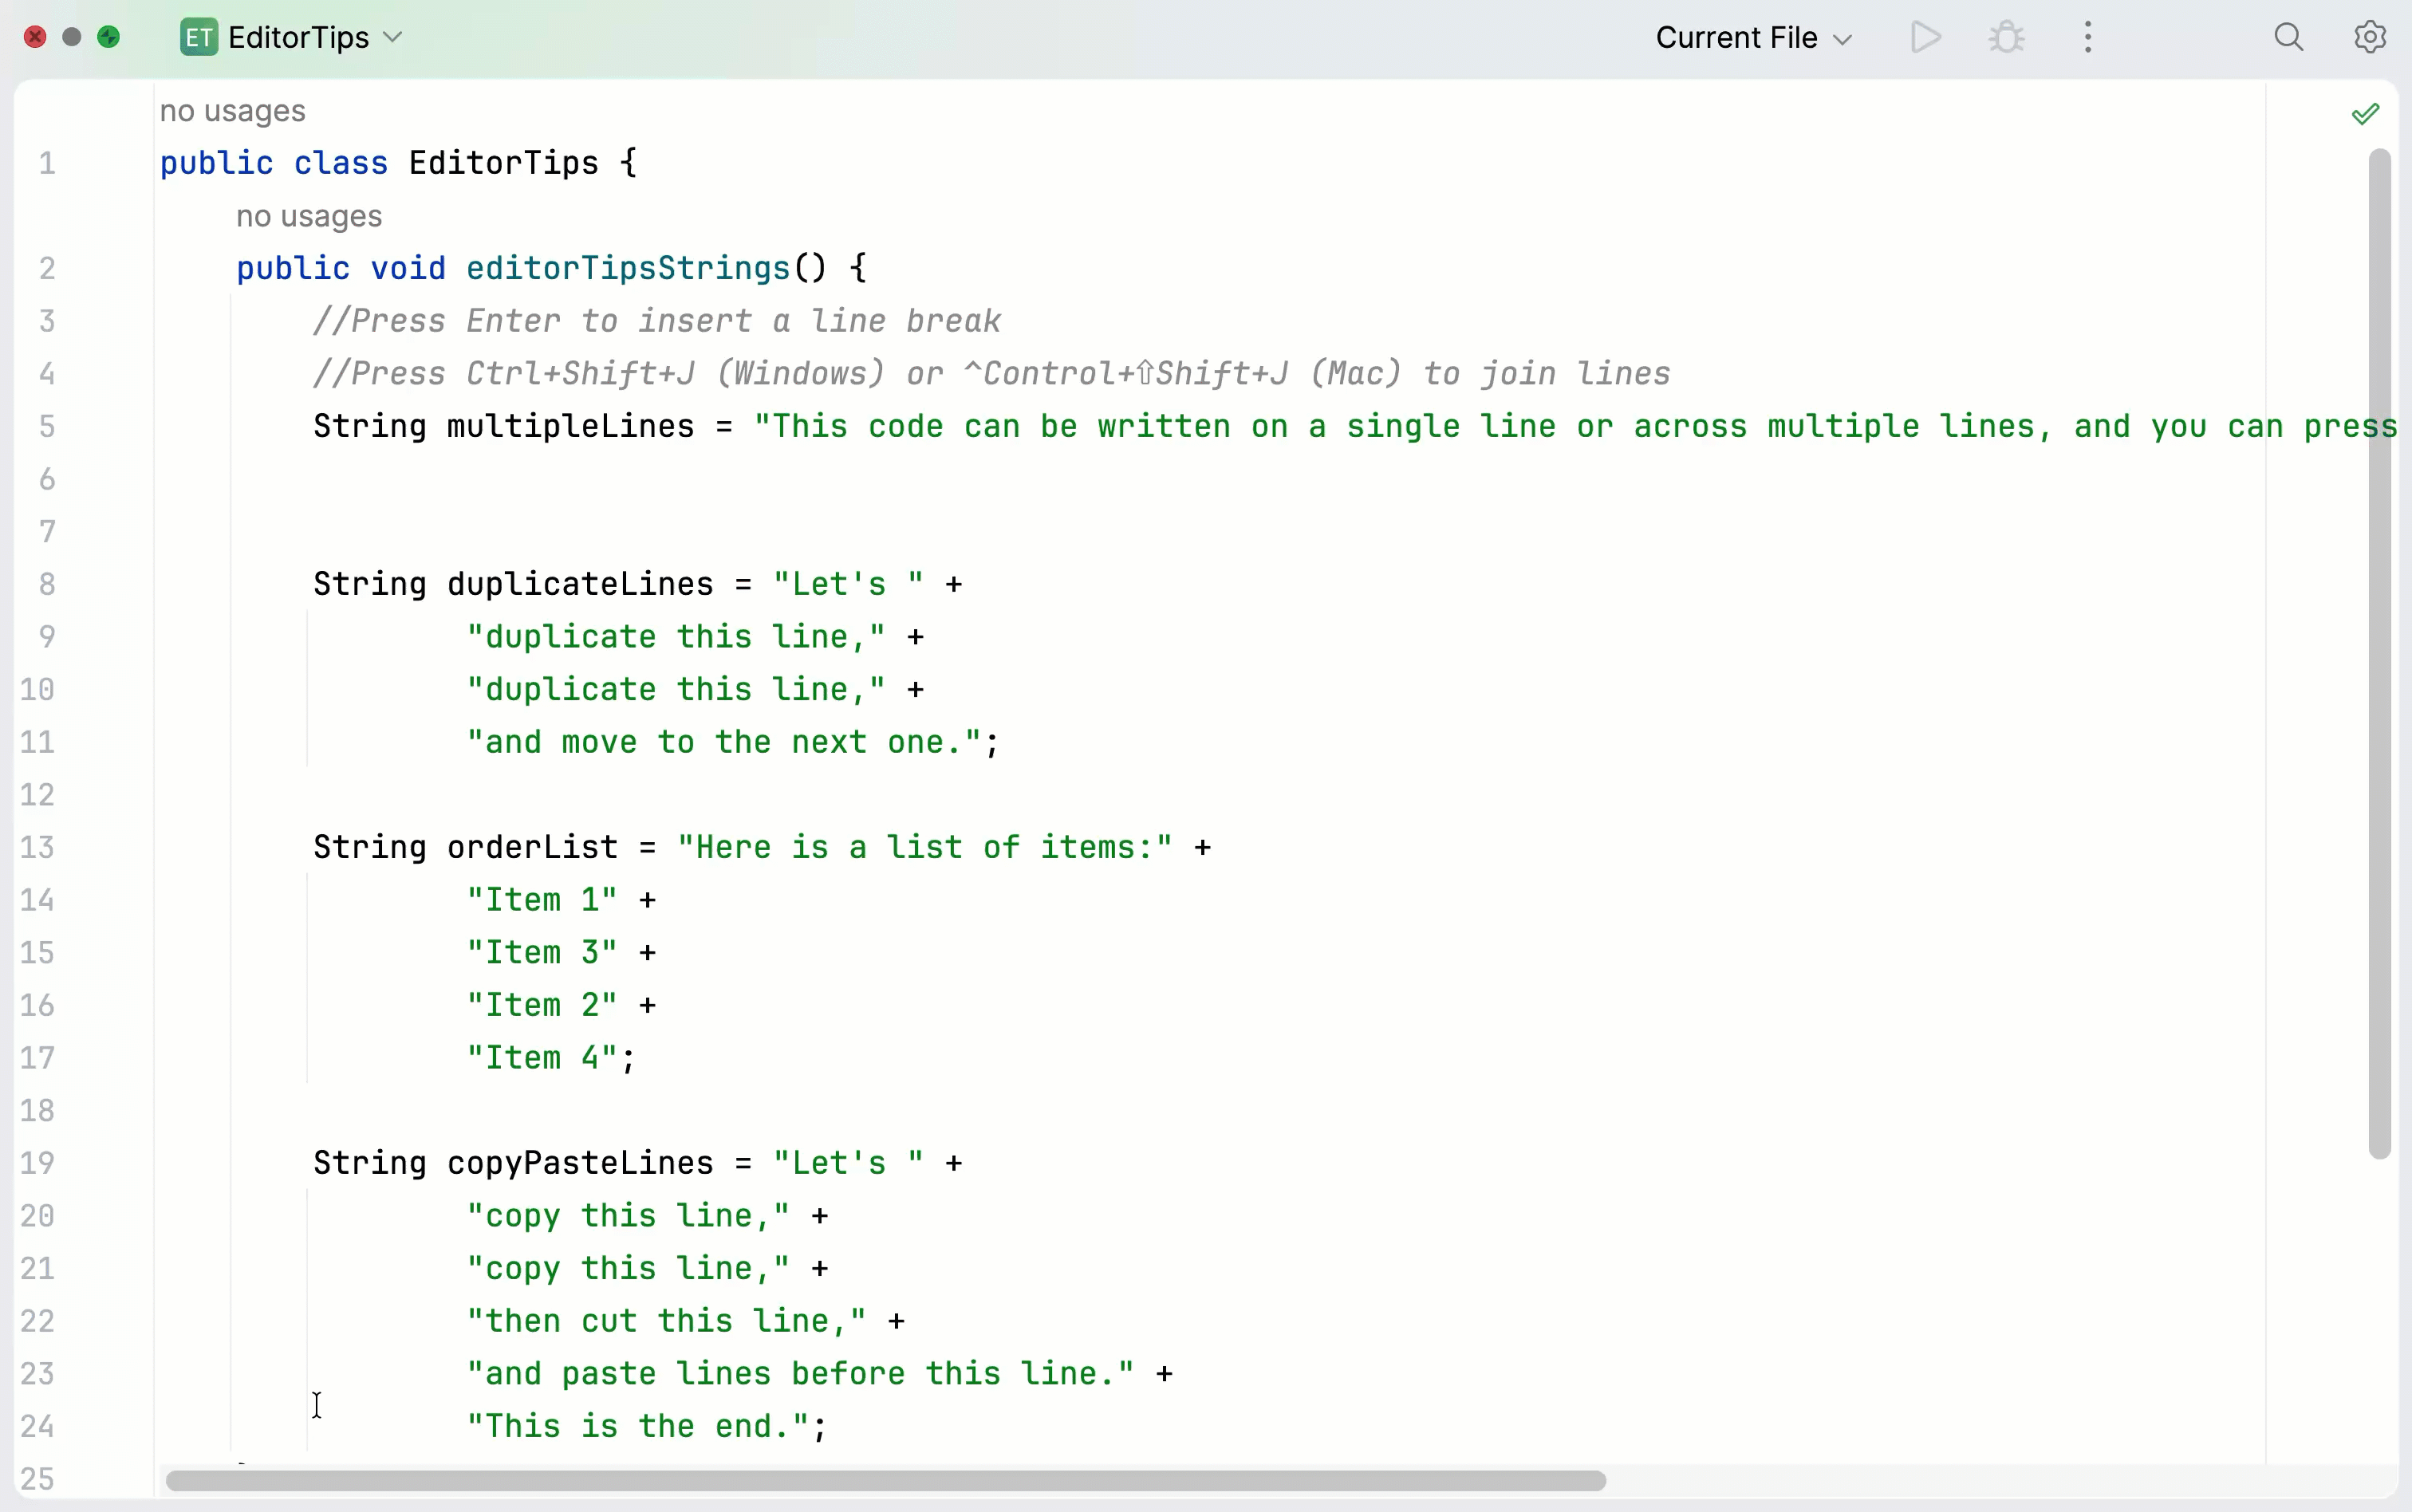Screen dimensions: 2412x1512
Task: Click the copyPasteLines variable name
Action: click(x=580, y=1163)
